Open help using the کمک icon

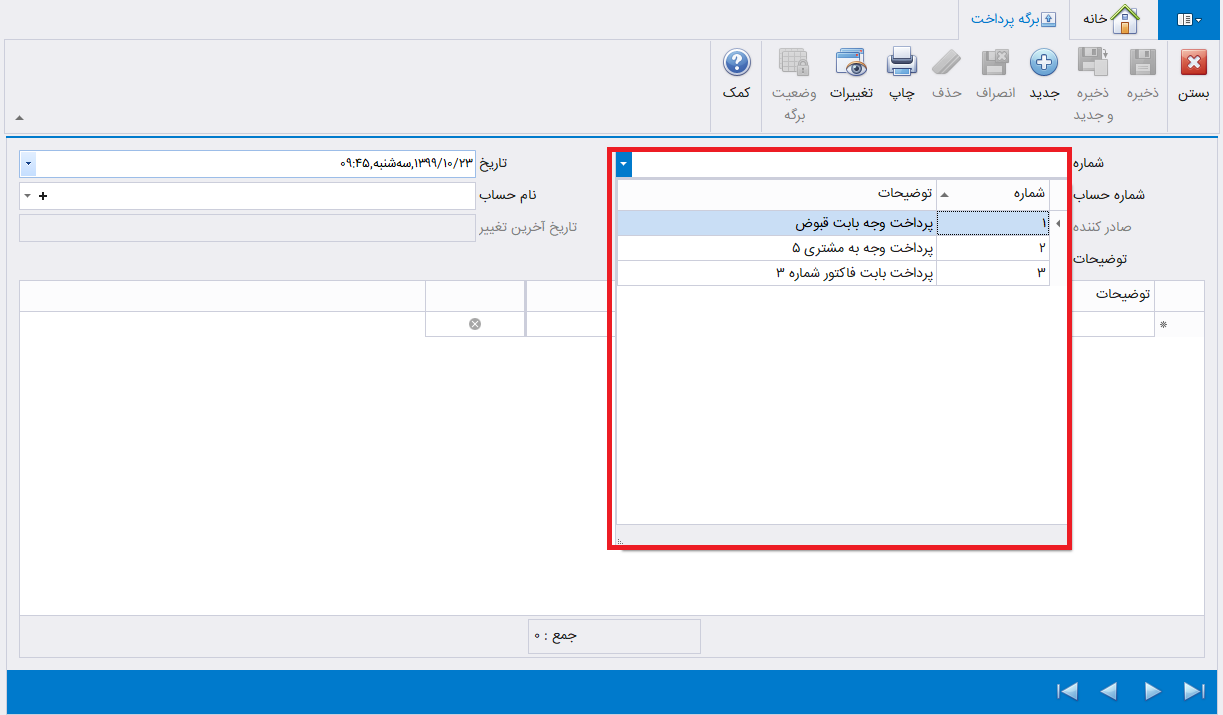[x=736, y=62]
